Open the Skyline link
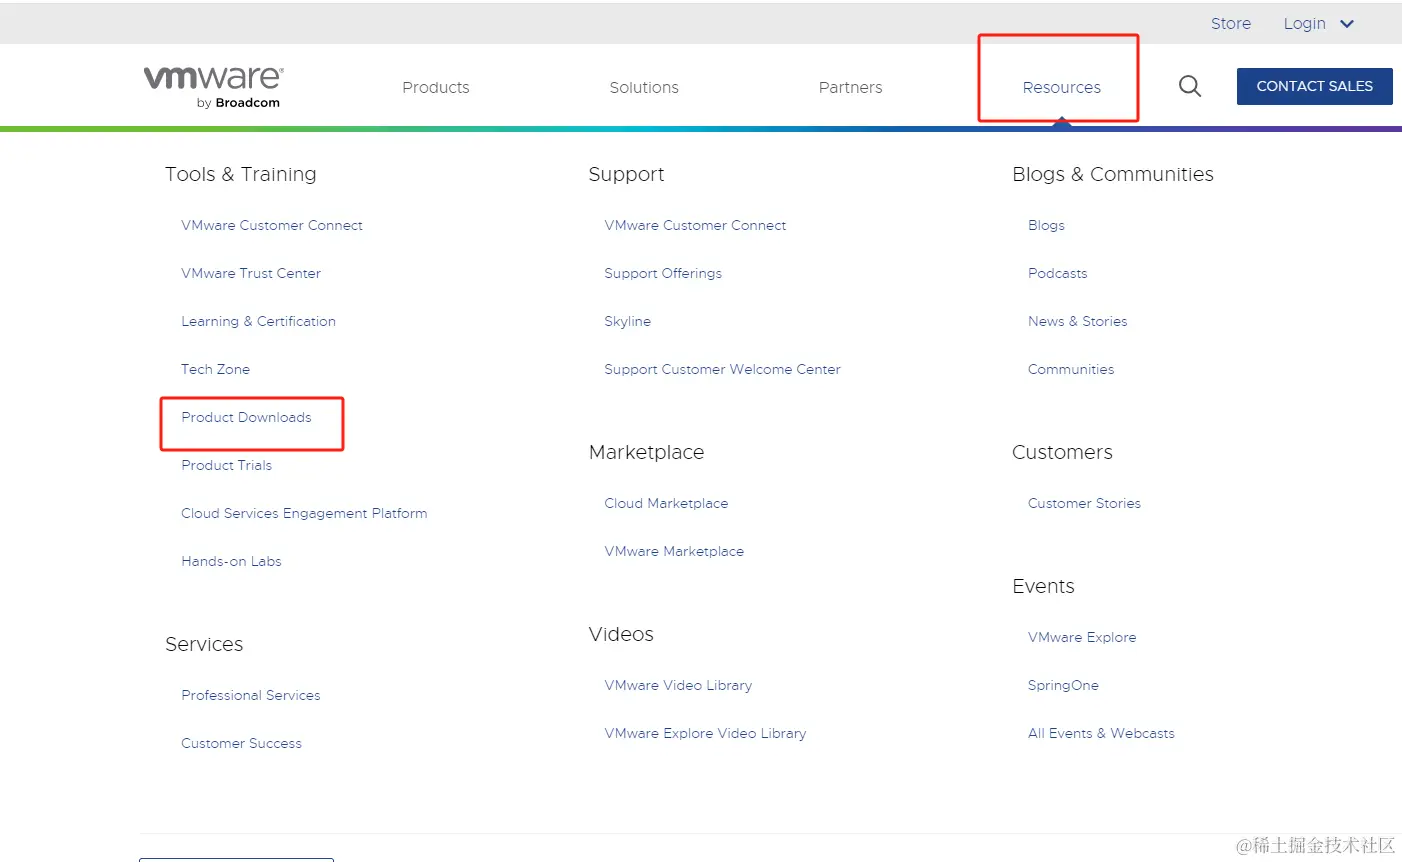 click(627, 321)
